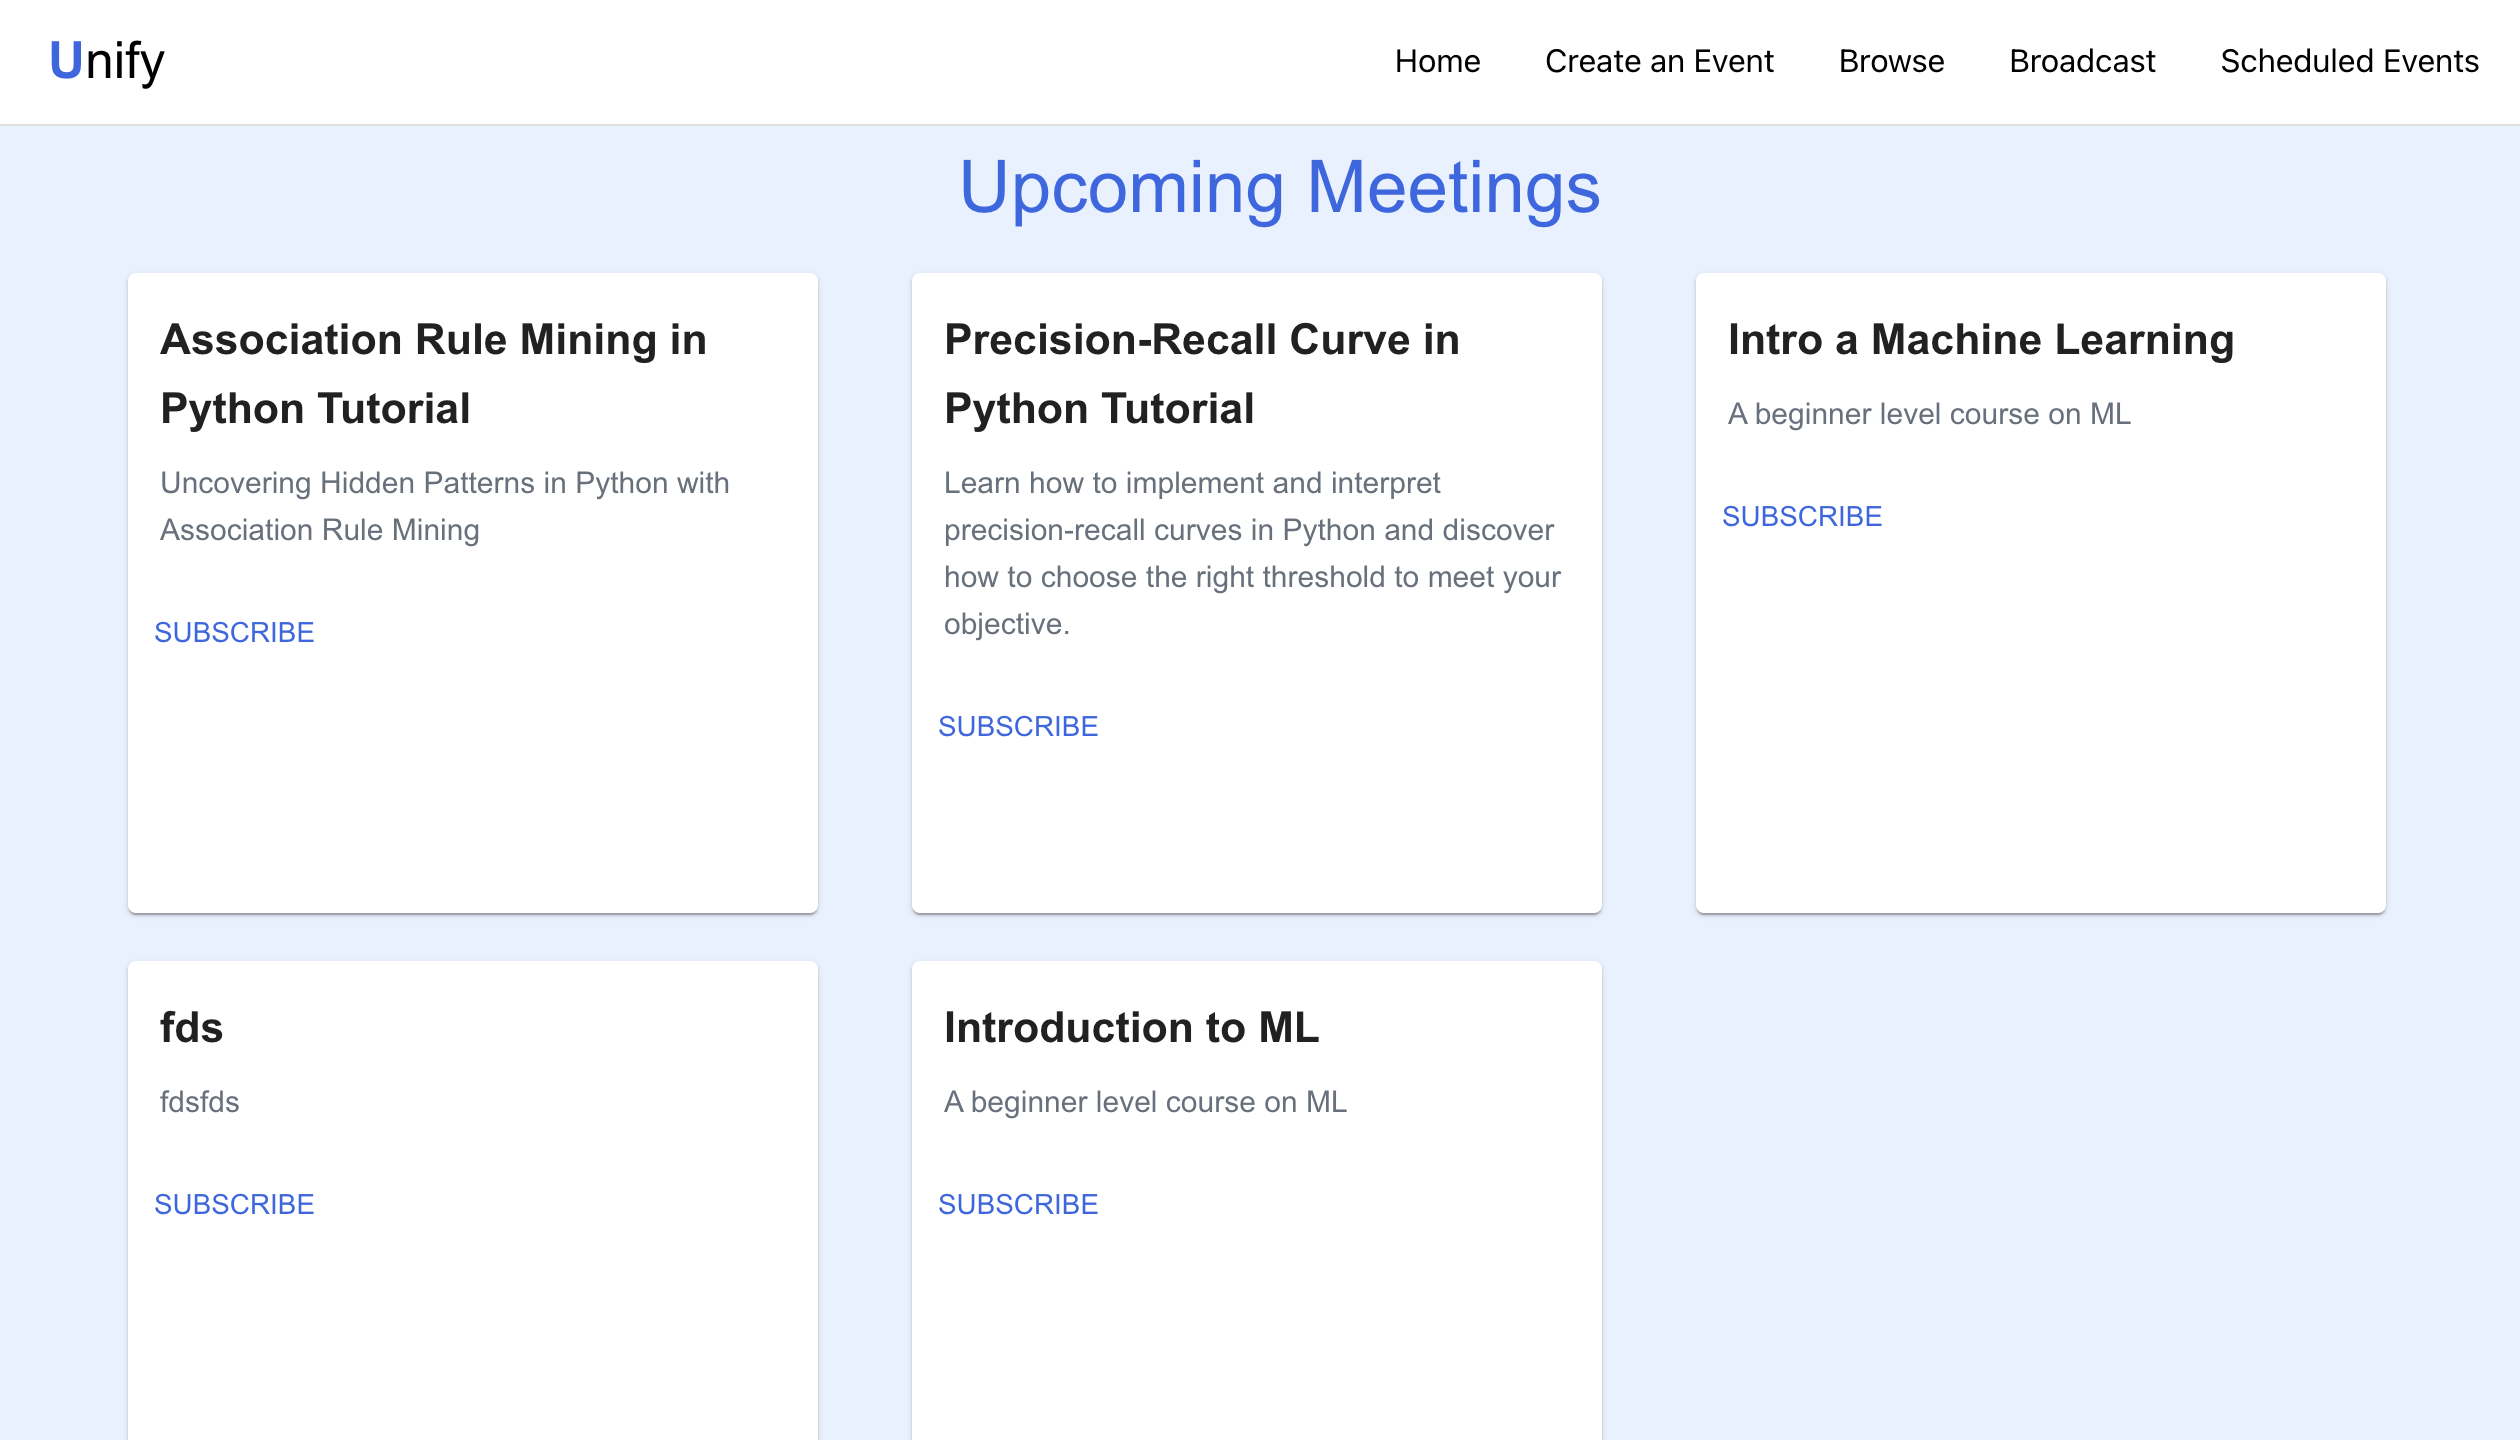Click the fdsfds description text
Image resolution: width=2520 pixels, height=1440 pixels.
coord(200,1102)
